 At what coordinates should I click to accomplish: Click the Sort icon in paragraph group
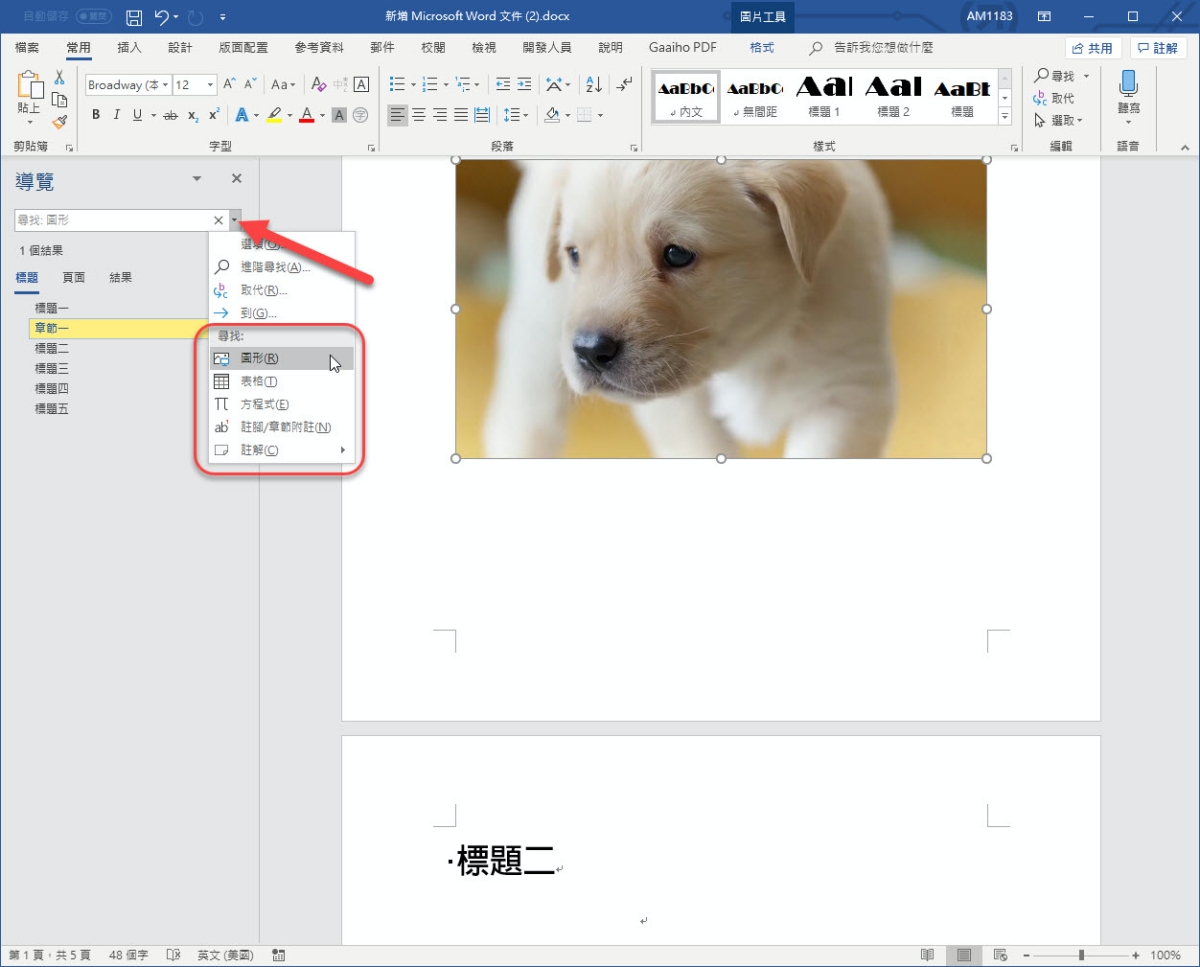pos(593,85)
